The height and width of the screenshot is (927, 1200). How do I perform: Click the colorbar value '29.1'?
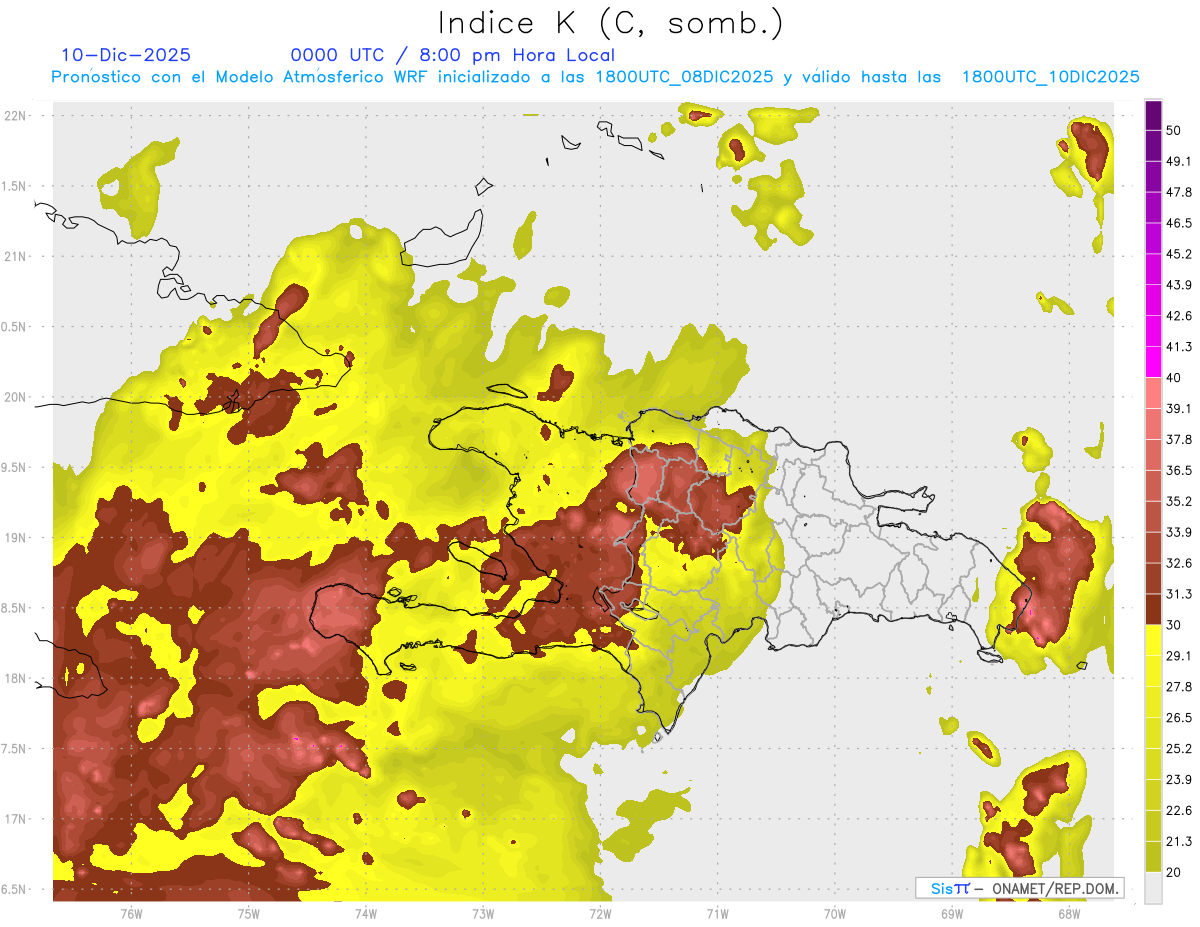click(1178, 656)
